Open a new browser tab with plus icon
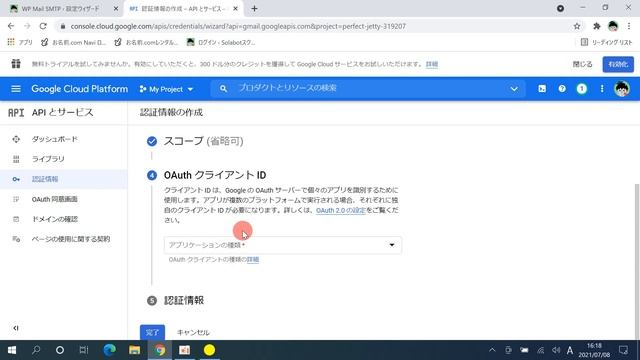Image resolution: width=640 pixels, height=360 pixels. tap(254, 9)
